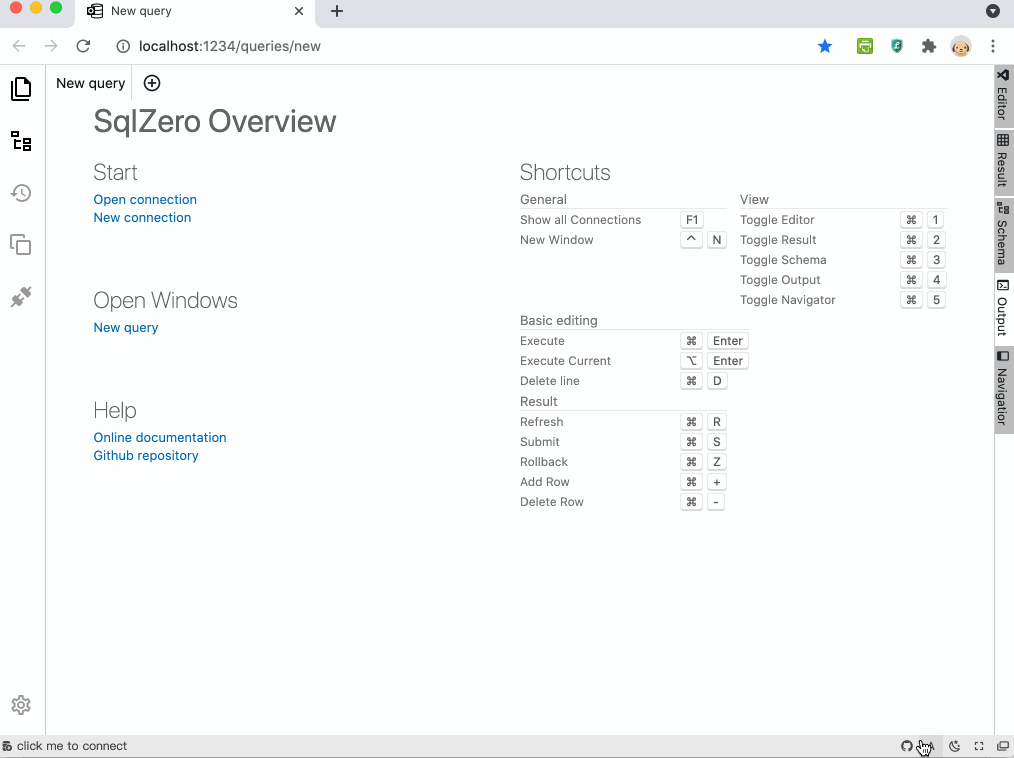This screenshot has height=758, width=1014.
Task: Open sidebar settings with the gear icon
Action: coord(21,705)
